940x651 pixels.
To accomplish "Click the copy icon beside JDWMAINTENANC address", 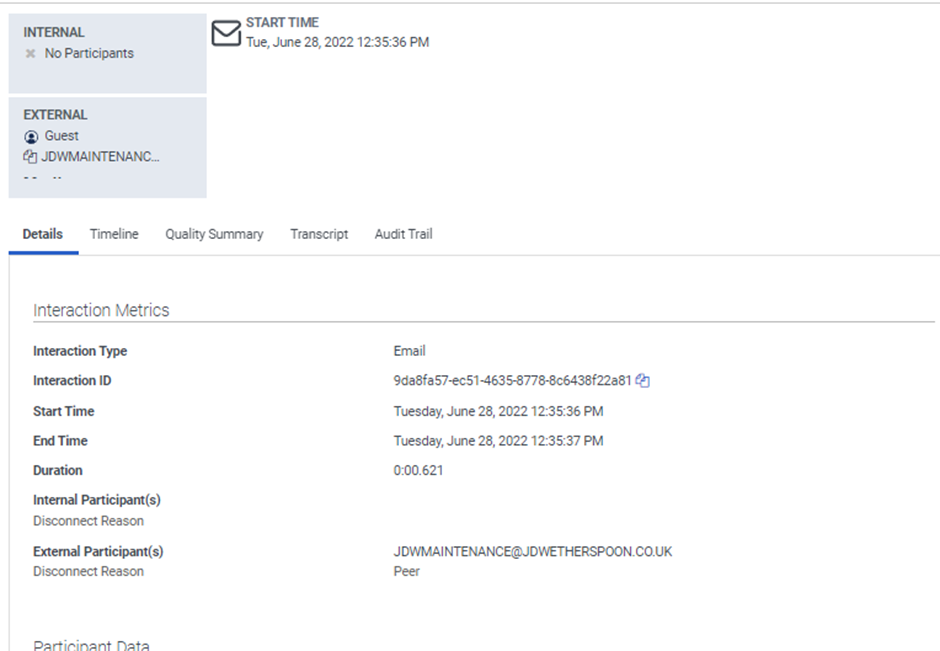I will pos(30,157).
